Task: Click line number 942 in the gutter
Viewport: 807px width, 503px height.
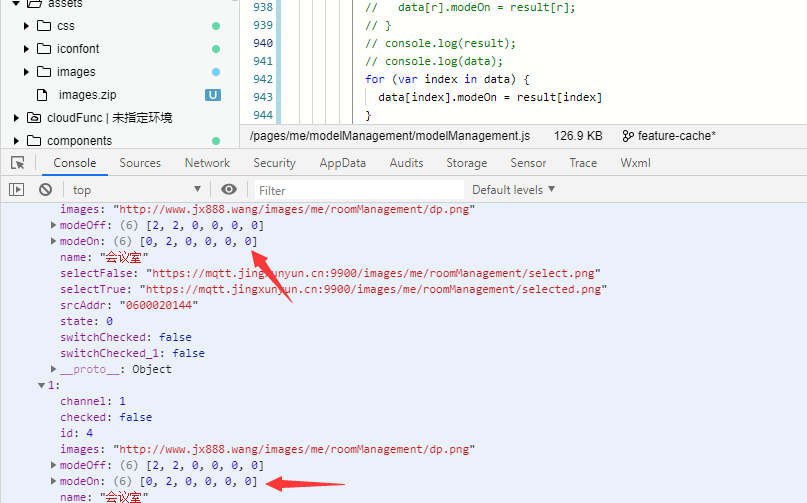Action: click(x=262, y=79)
